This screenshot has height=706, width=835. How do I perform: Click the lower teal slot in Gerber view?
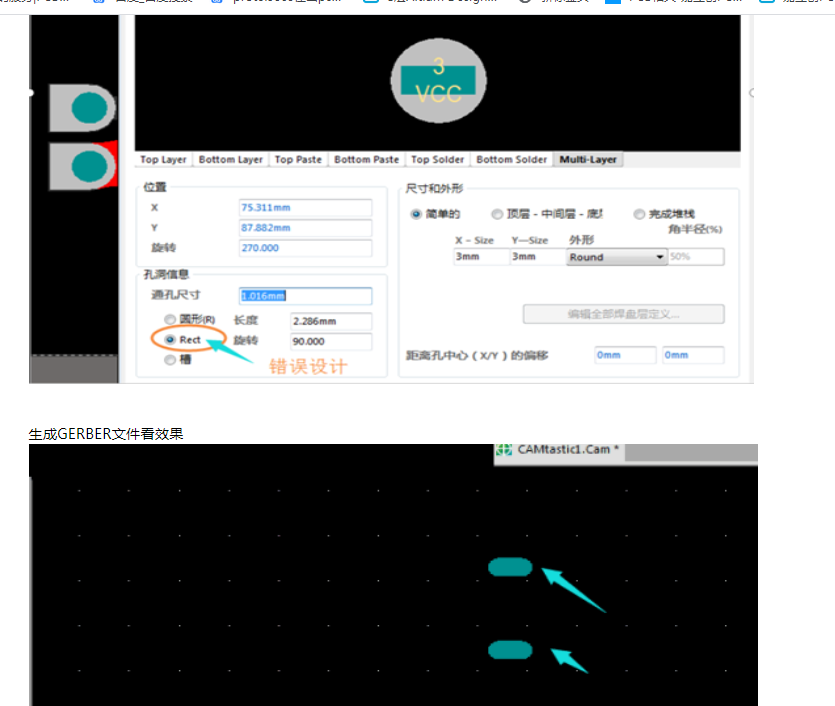[x=510, y=650]
